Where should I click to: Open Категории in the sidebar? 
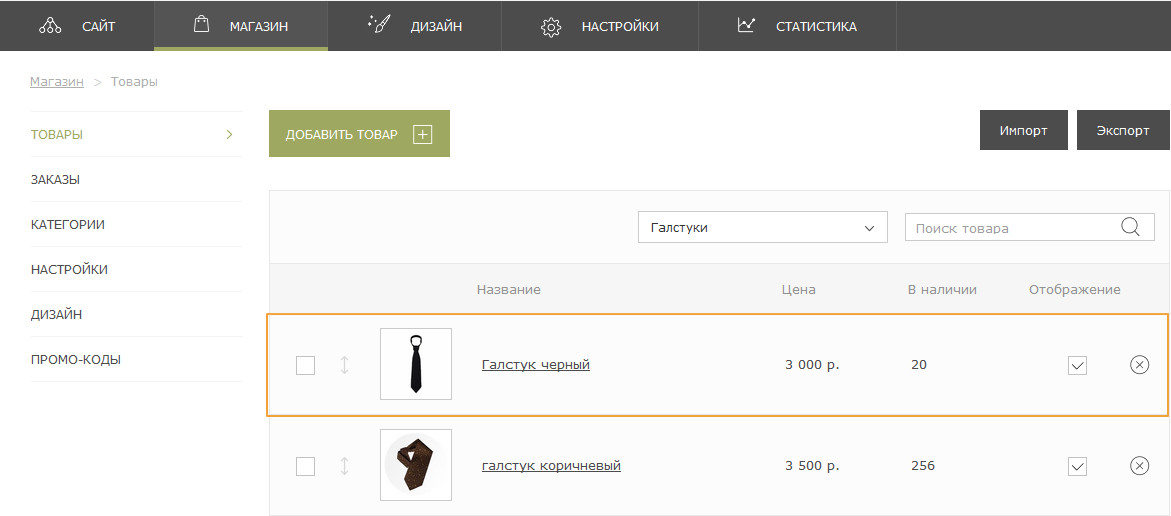[136, 225]
